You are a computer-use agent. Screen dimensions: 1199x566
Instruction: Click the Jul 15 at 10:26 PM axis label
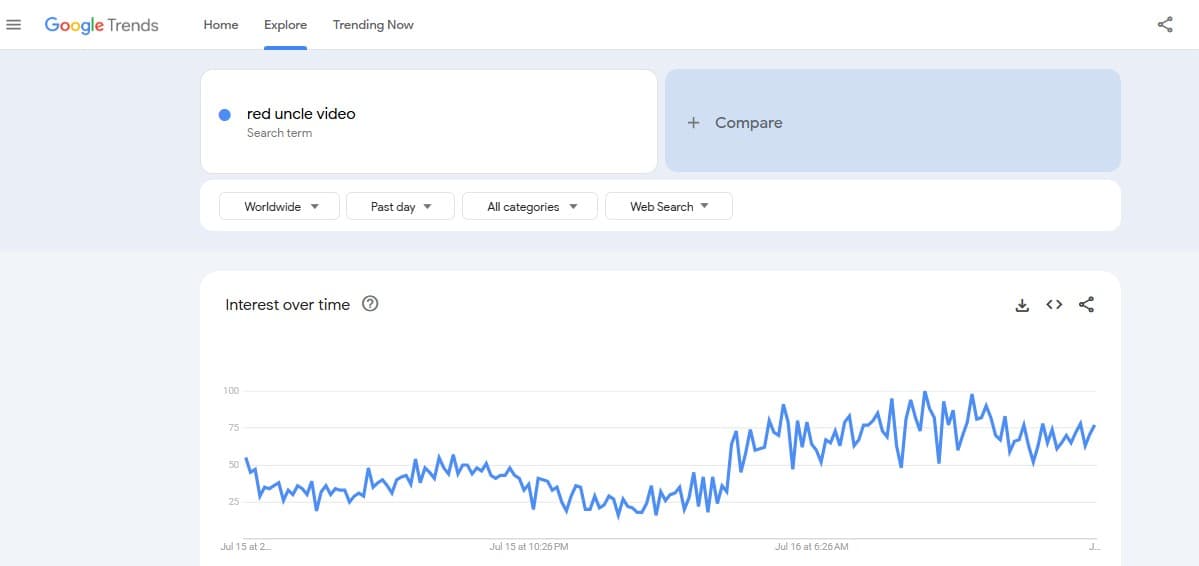click(529, 547)
